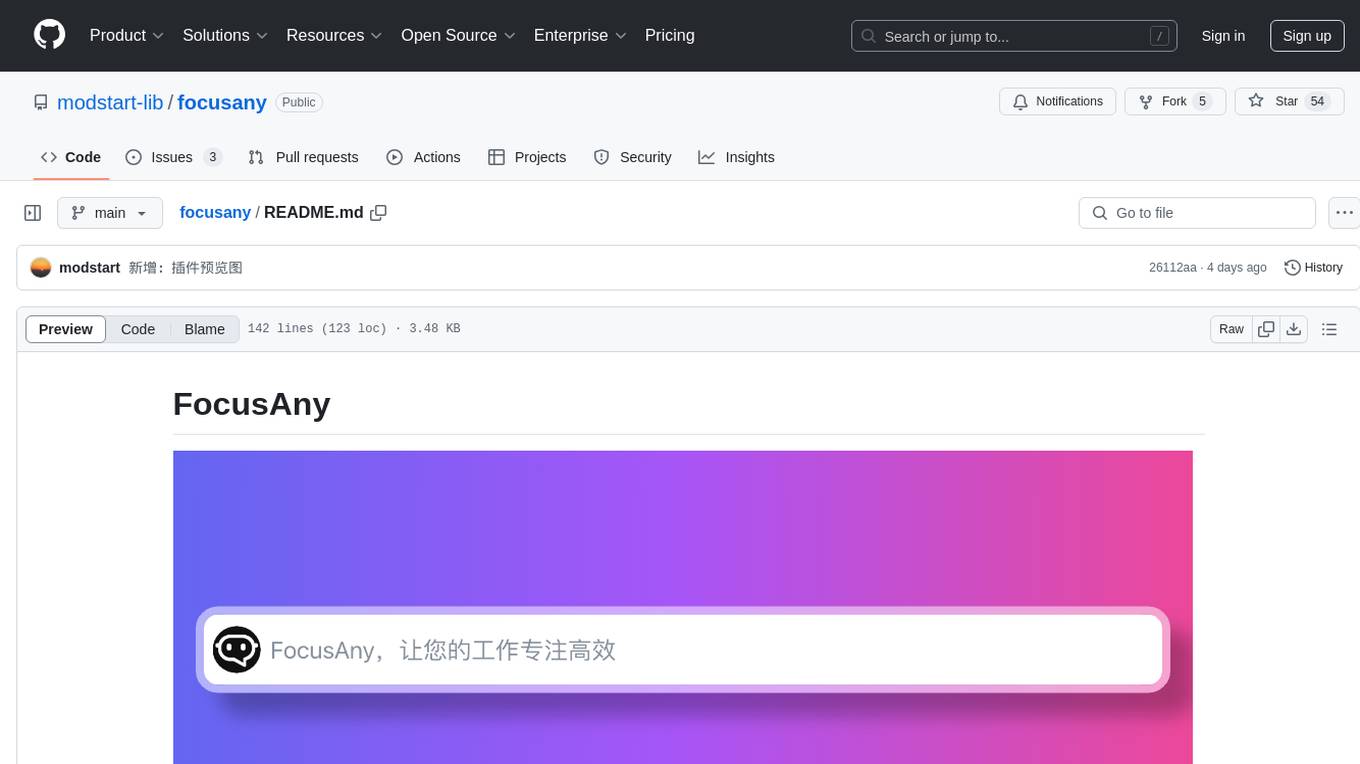This screenshot has height=764, width=1360.
Task: Click the focusany breadcrumb link
Action: [215, 213]
